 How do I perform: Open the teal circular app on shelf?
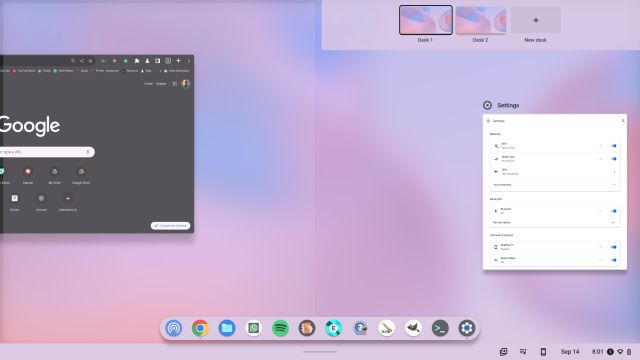333,328
